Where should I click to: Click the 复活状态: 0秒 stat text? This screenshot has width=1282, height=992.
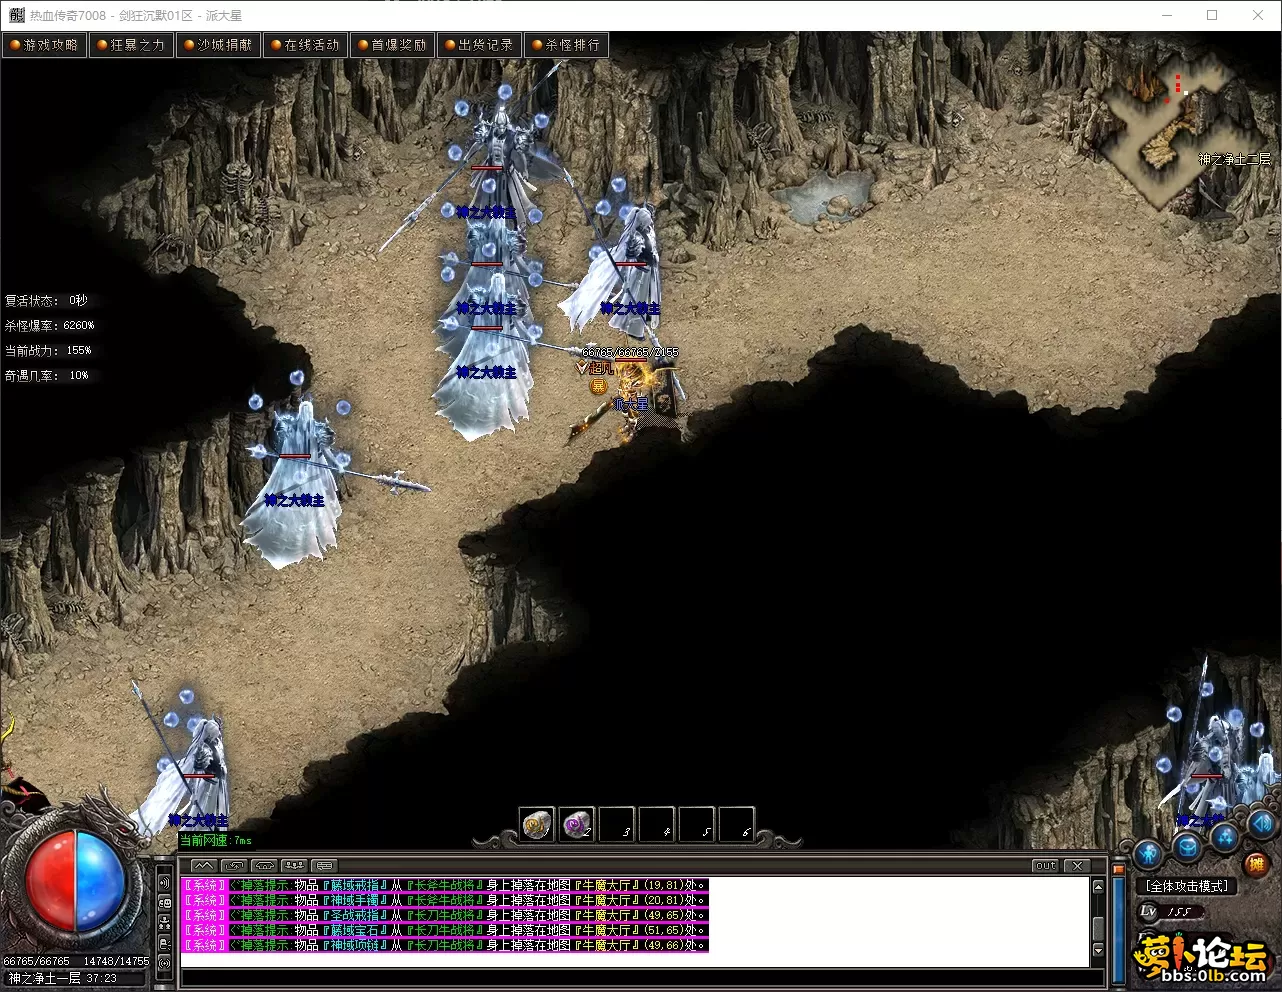46,301
